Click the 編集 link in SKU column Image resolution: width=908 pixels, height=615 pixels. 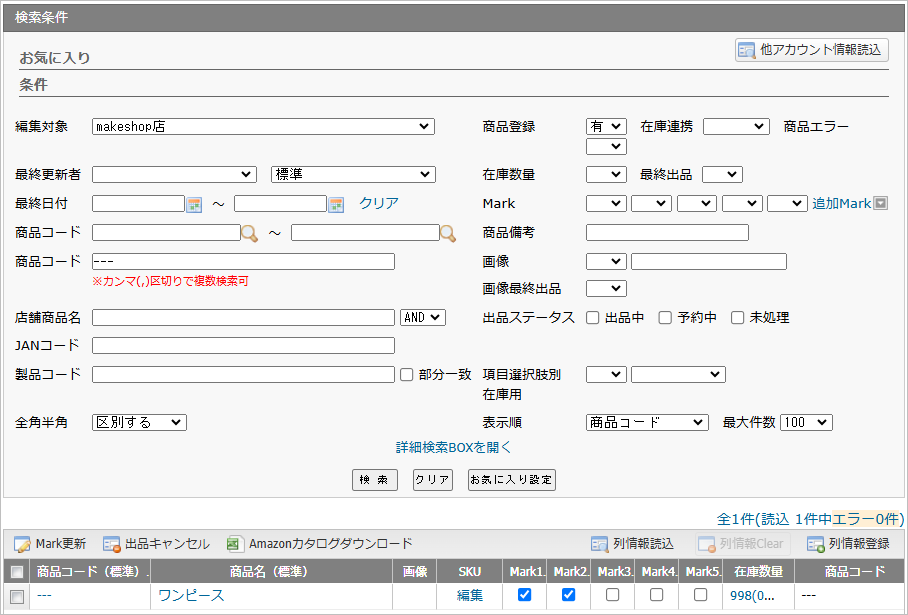pos(470,595)
